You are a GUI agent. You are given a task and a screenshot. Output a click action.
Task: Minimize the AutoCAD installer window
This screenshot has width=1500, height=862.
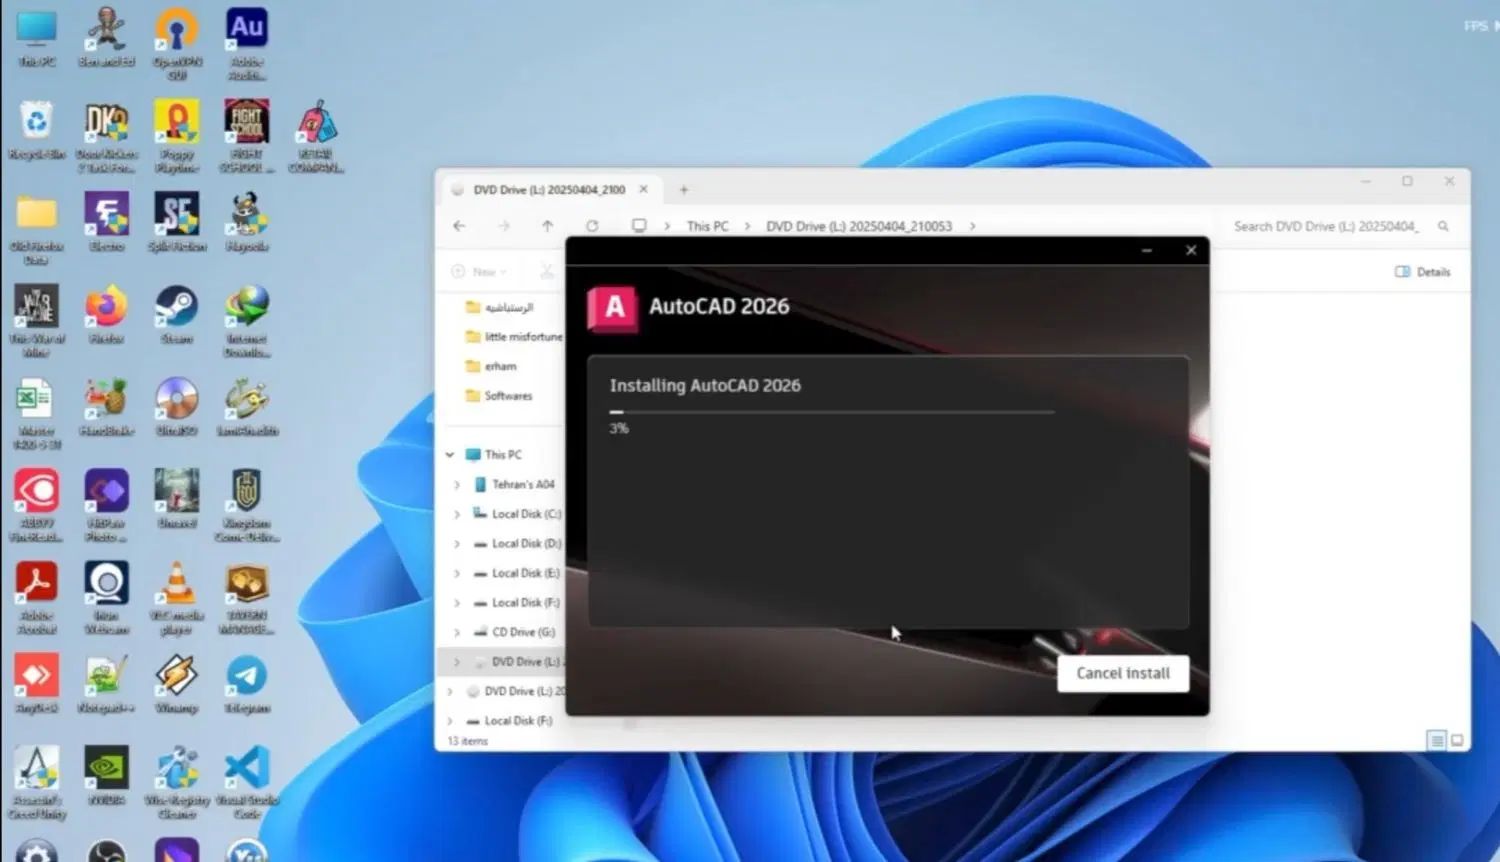tap(1147, 250)
